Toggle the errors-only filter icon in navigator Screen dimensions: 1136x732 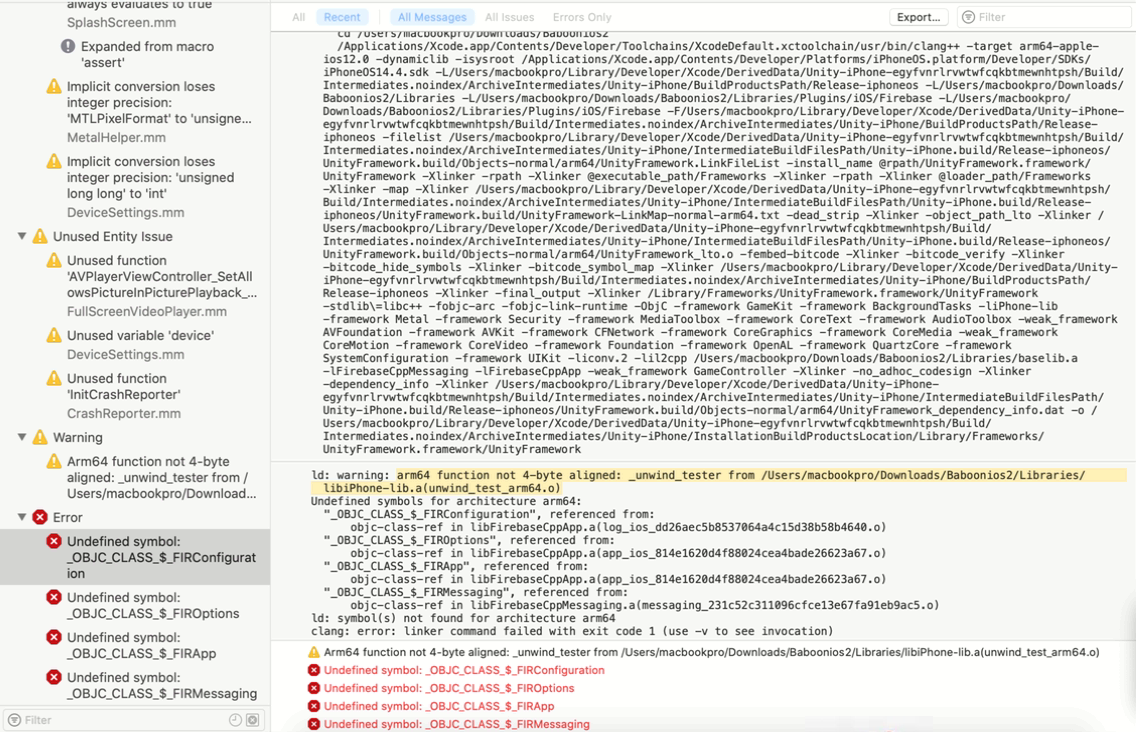coord(252,720)
